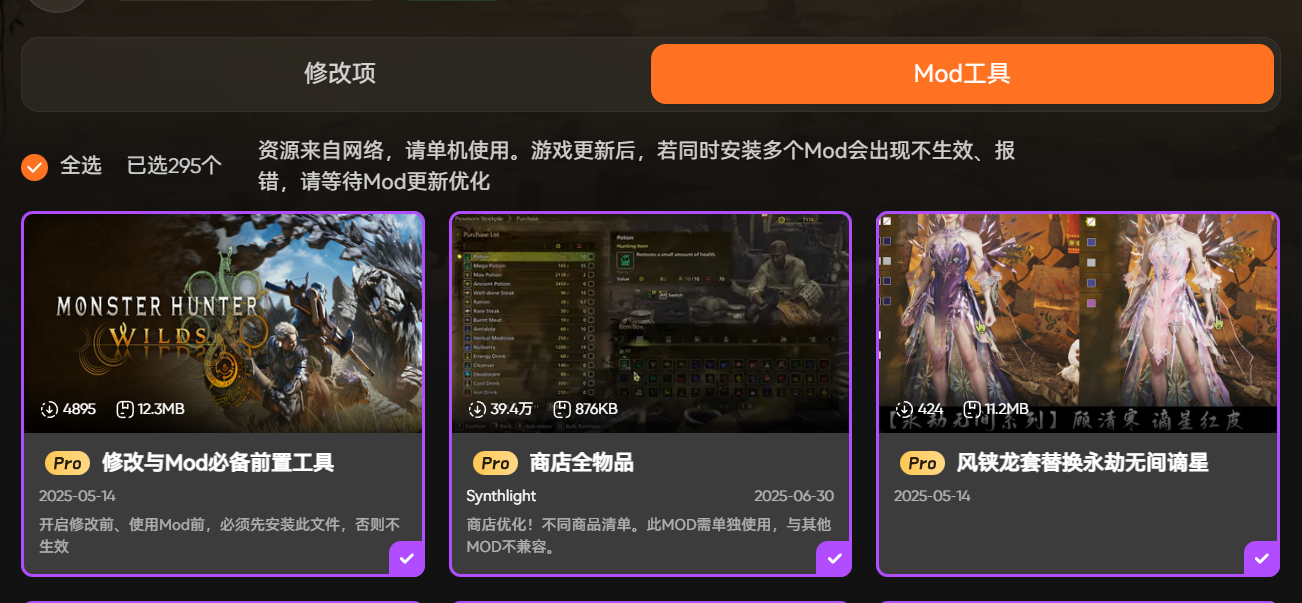Viewport: 1302px width, 603px height.
Task: Click the Pro badge on 风铁龙套替换永劫无间谪星
Action: tap(922, 463)
